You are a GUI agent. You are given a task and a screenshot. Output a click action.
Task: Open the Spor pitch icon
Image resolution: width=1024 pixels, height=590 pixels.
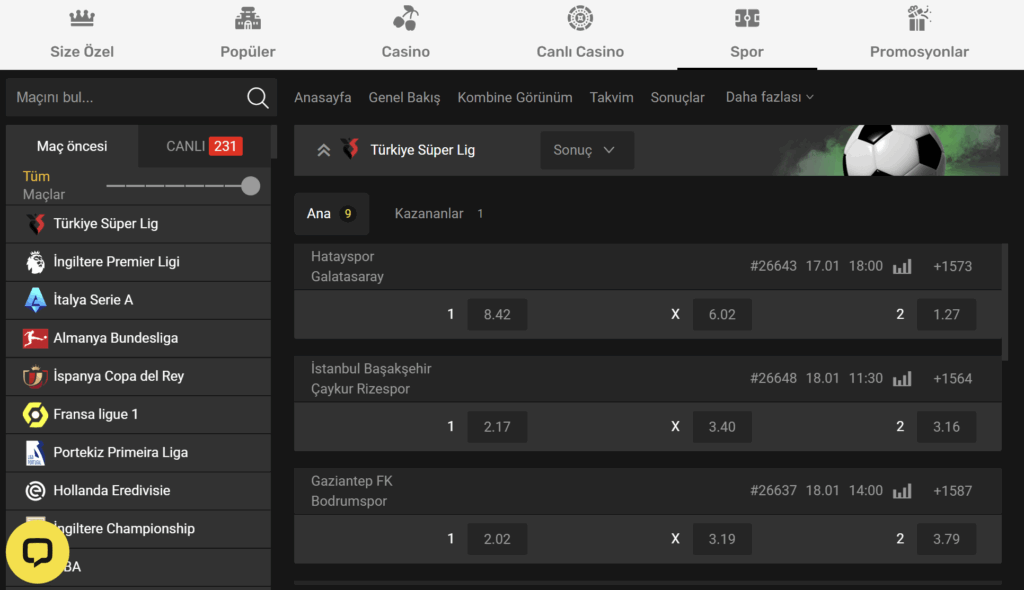pos(746,18)
